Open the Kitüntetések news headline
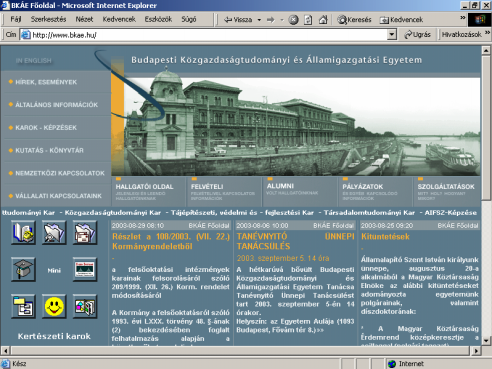 coord(385,237)
